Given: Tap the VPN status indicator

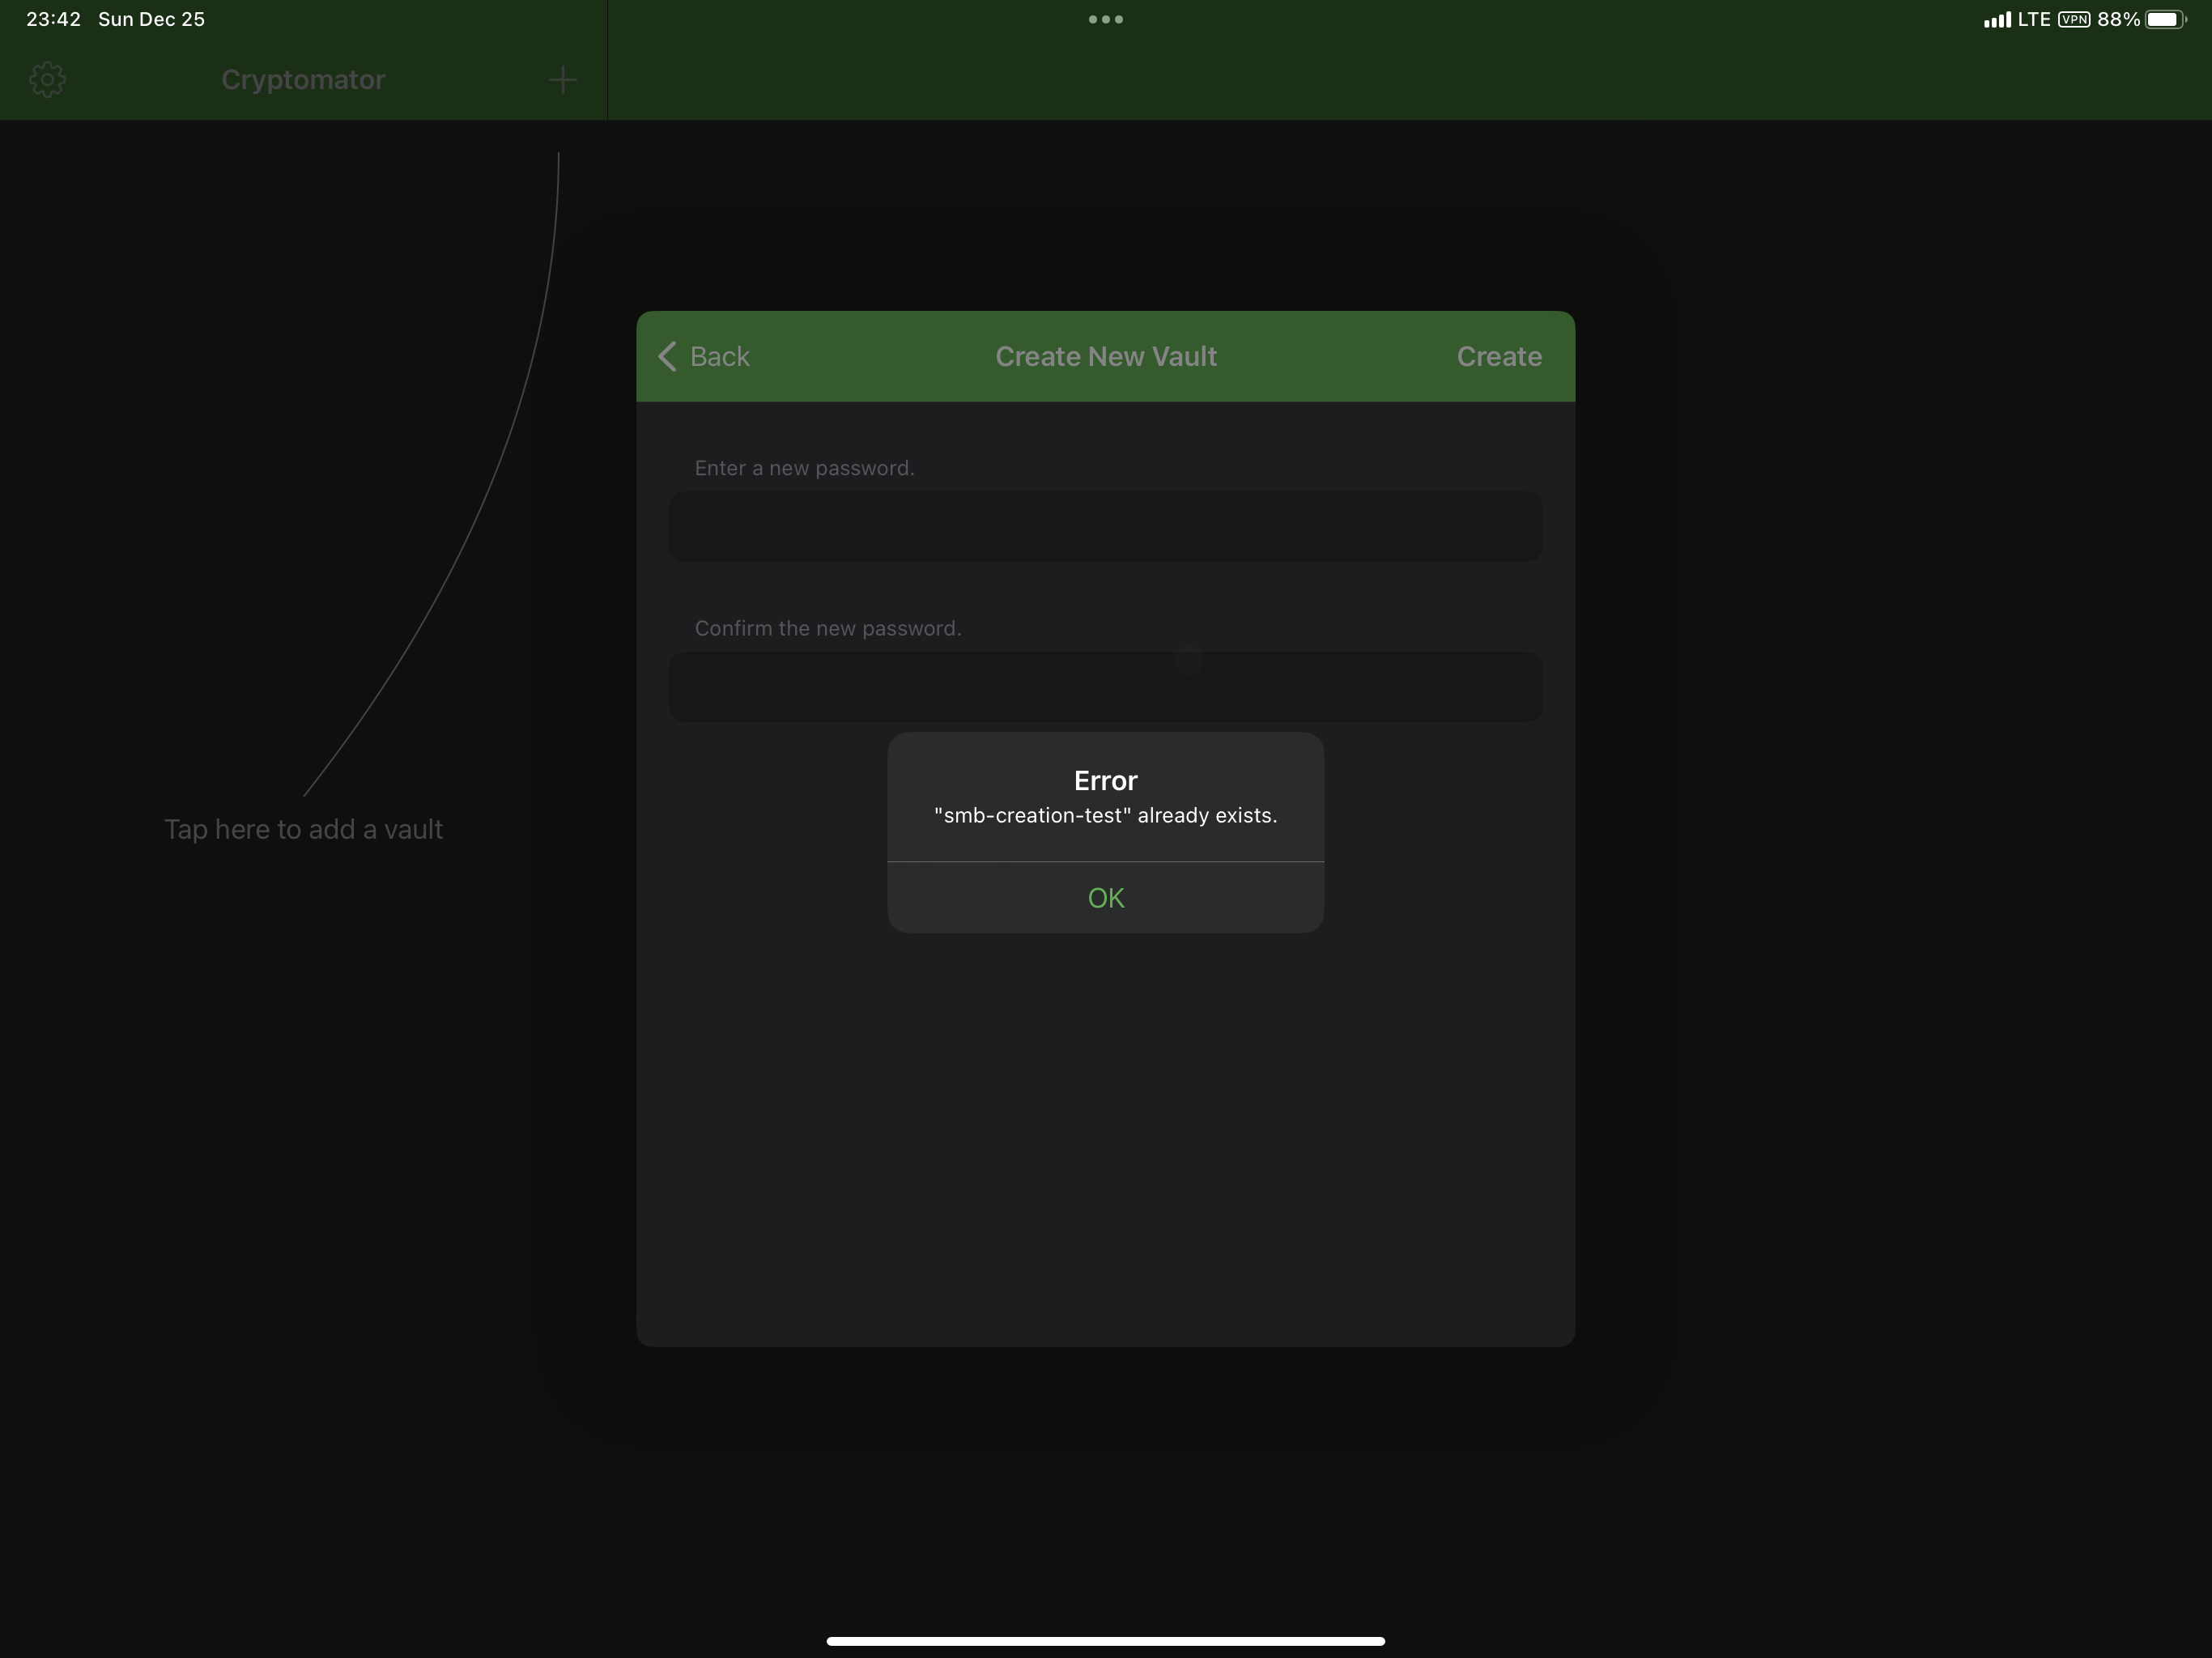Looking at the screenshot, I should pyautogui.click(x=2073, y=19).
